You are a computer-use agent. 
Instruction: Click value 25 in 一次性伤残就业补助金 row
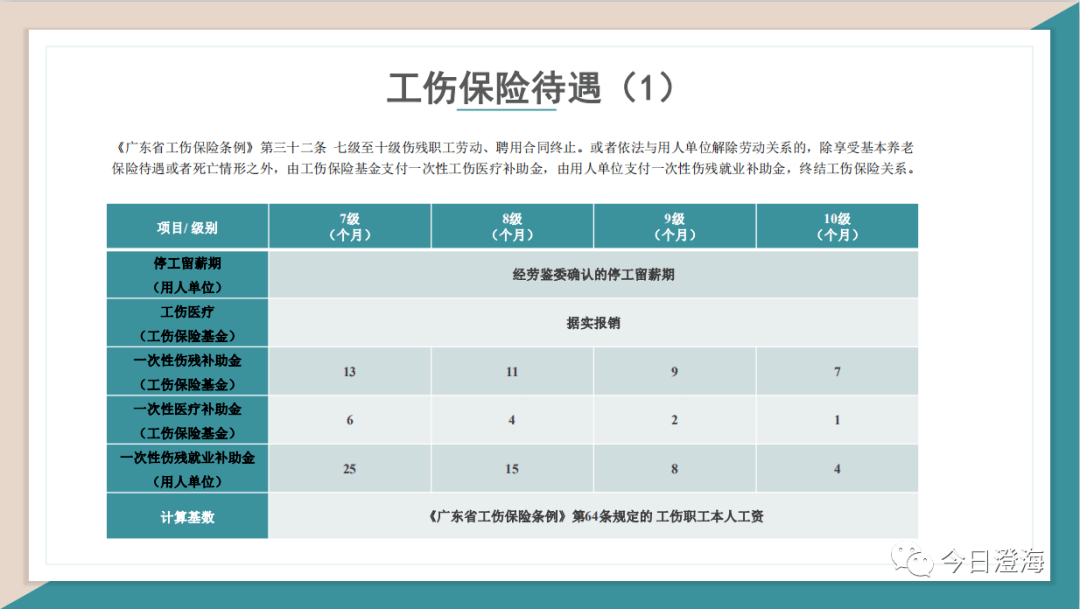(350, 468)
